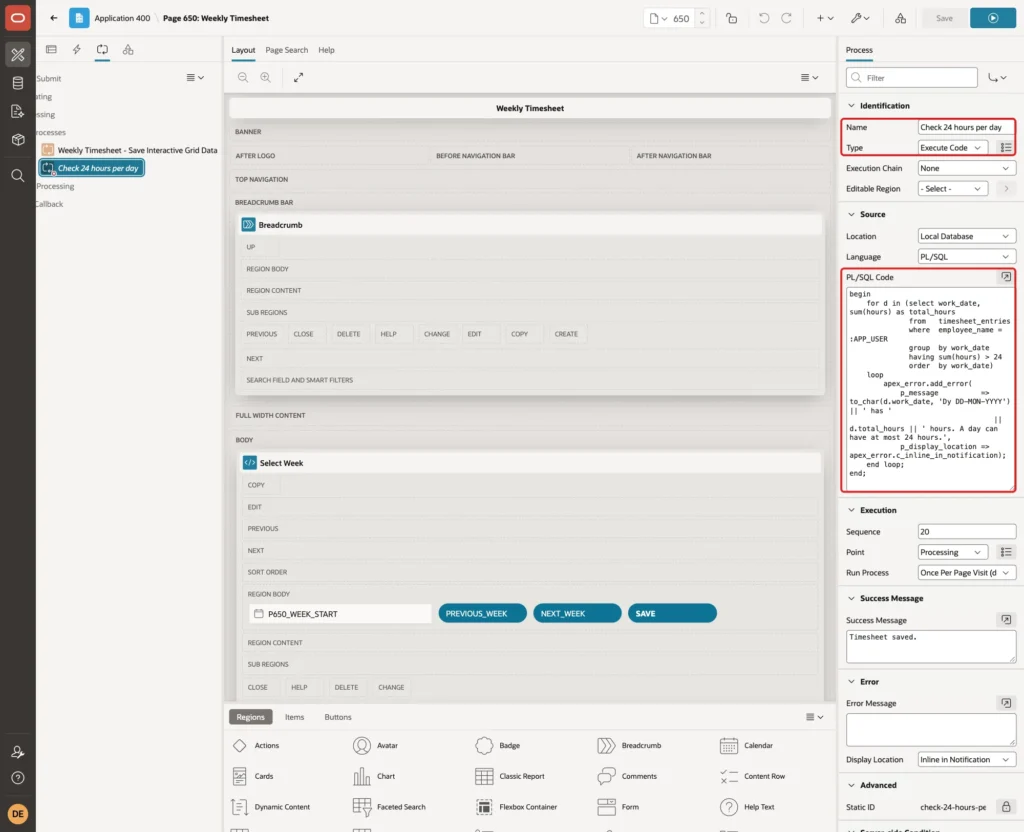The width and height of the screenshot is (1024, 832).
Task: Select Weekly Timesheet Save Interactive Grid Data
Action: pos(129,150)
